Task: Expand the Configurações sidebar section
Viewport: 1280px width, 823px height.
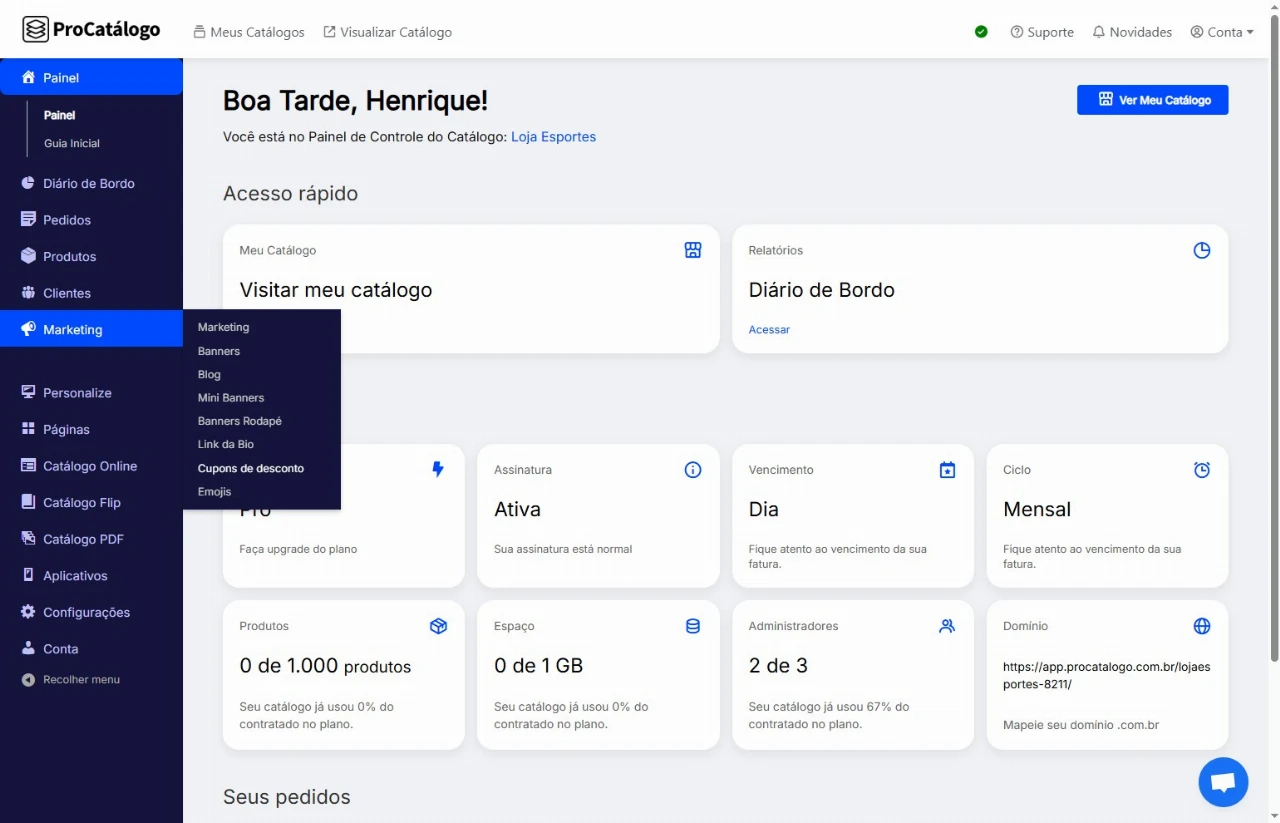Action: [x=86, y=612]
